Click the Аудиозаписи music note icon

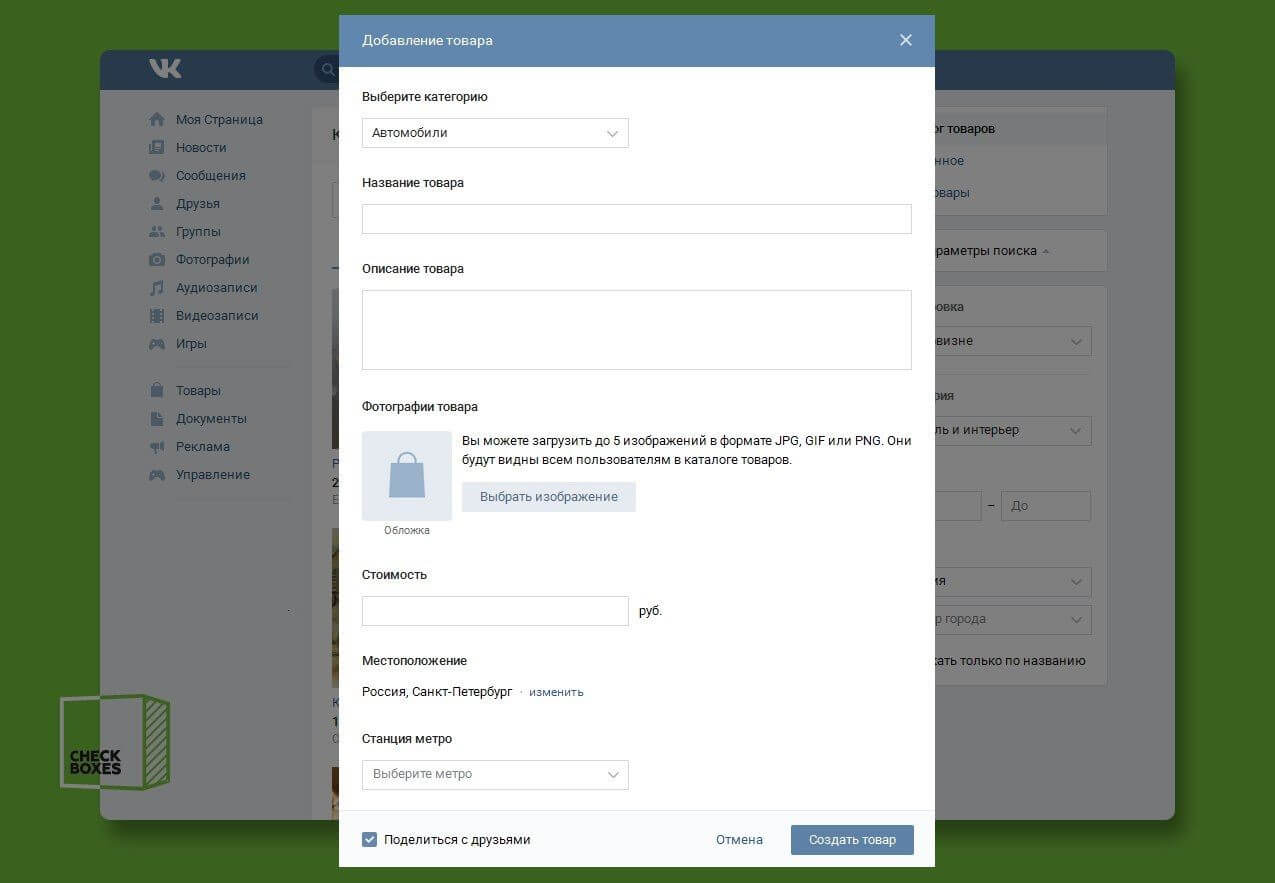click(157, 288)
